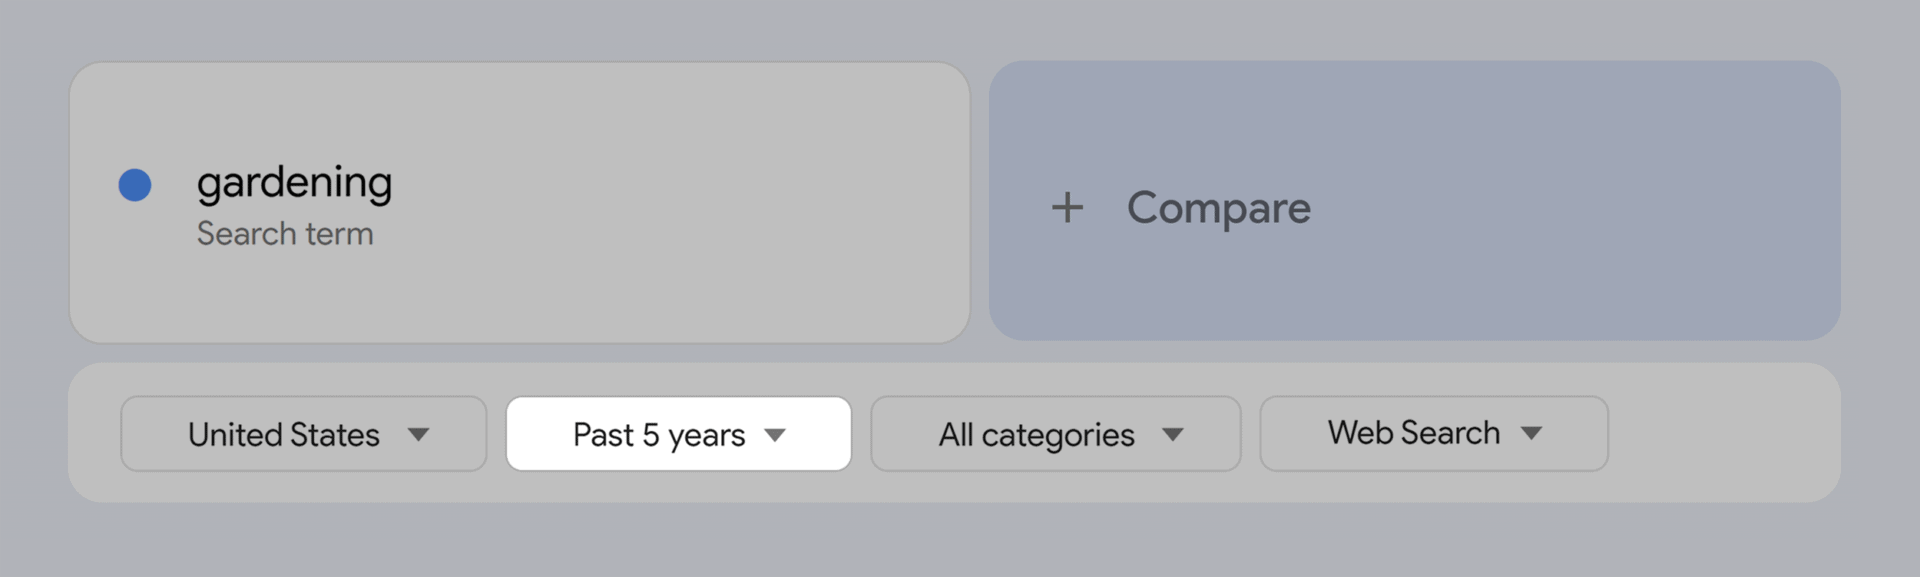1920x577 pixels.
Task: Click the "Search term" label under gardening
Action: tap(285, 234)
